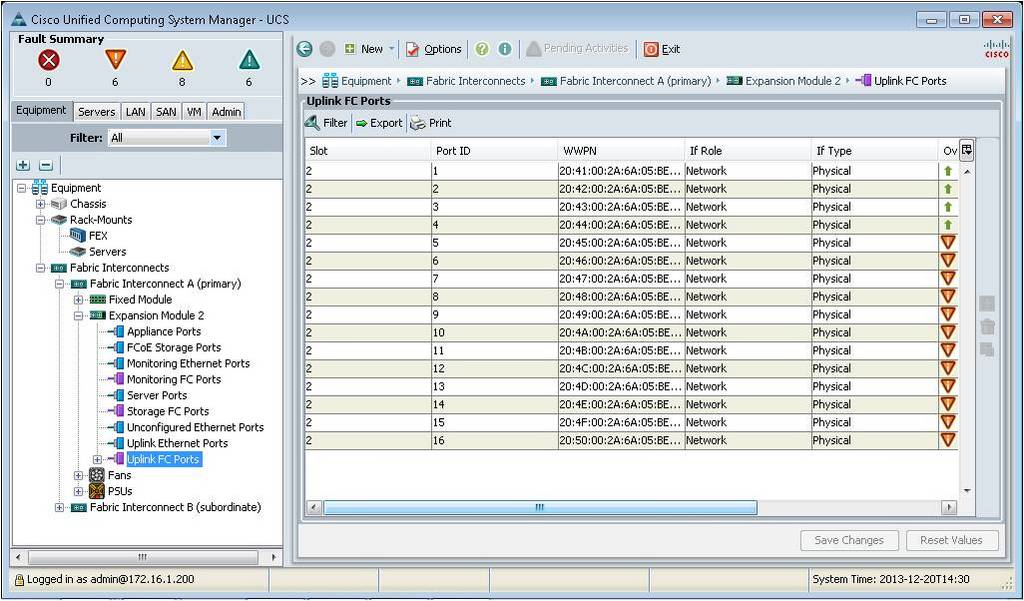Click the Export button above the table

(x=379, y=123)
